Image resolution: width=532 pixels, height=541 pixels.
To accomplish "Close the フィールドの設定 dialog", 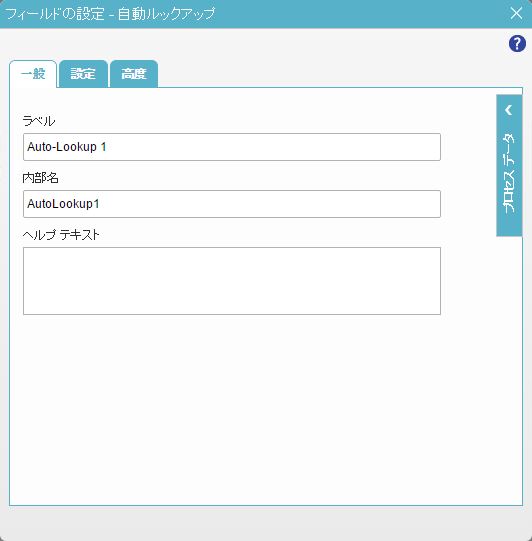I will pos(516,13).
